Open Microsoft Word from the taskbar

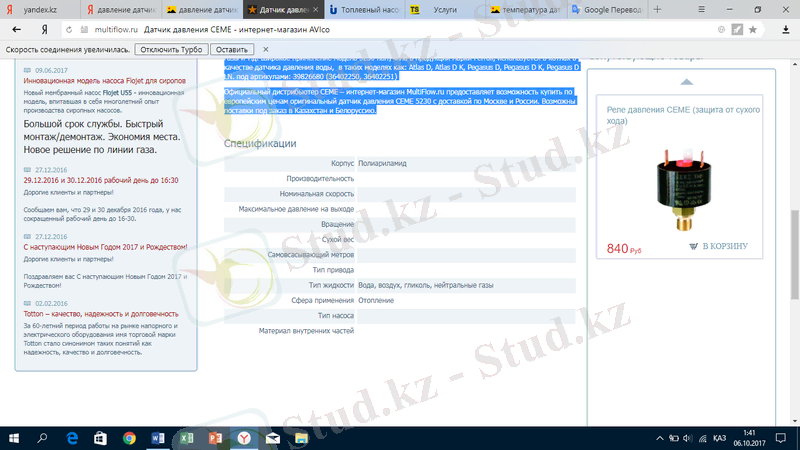tap(158, 438)
